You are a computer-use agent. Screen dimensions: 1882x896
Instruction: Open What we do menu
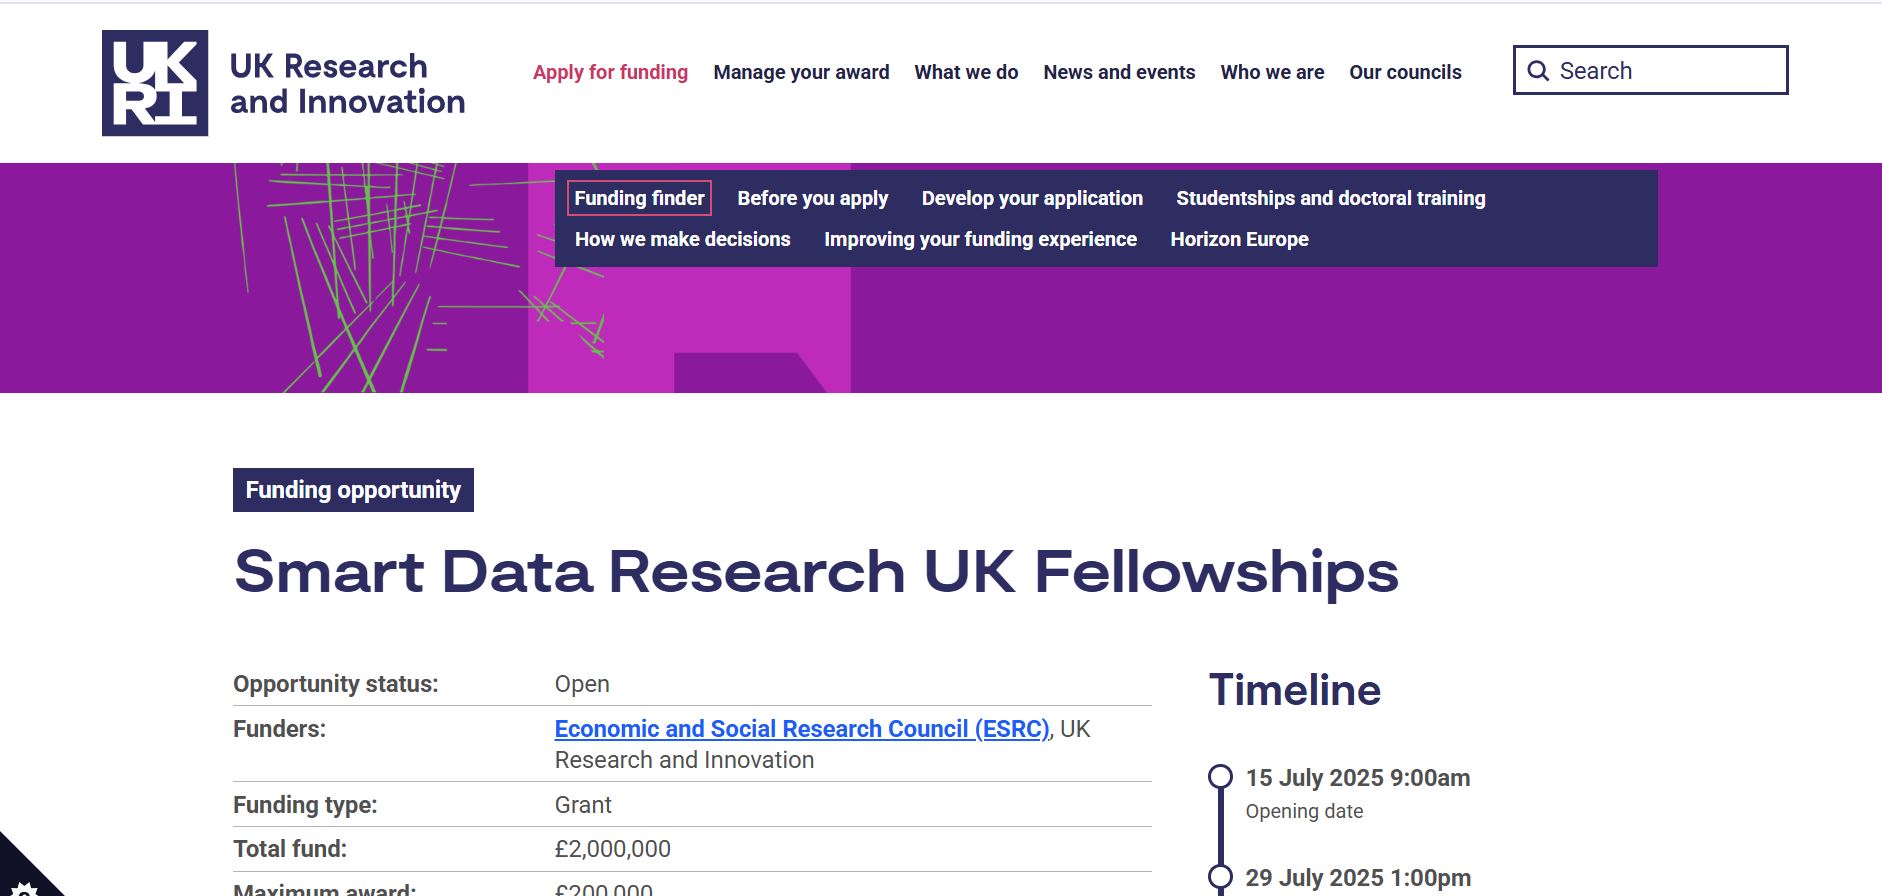966,72
